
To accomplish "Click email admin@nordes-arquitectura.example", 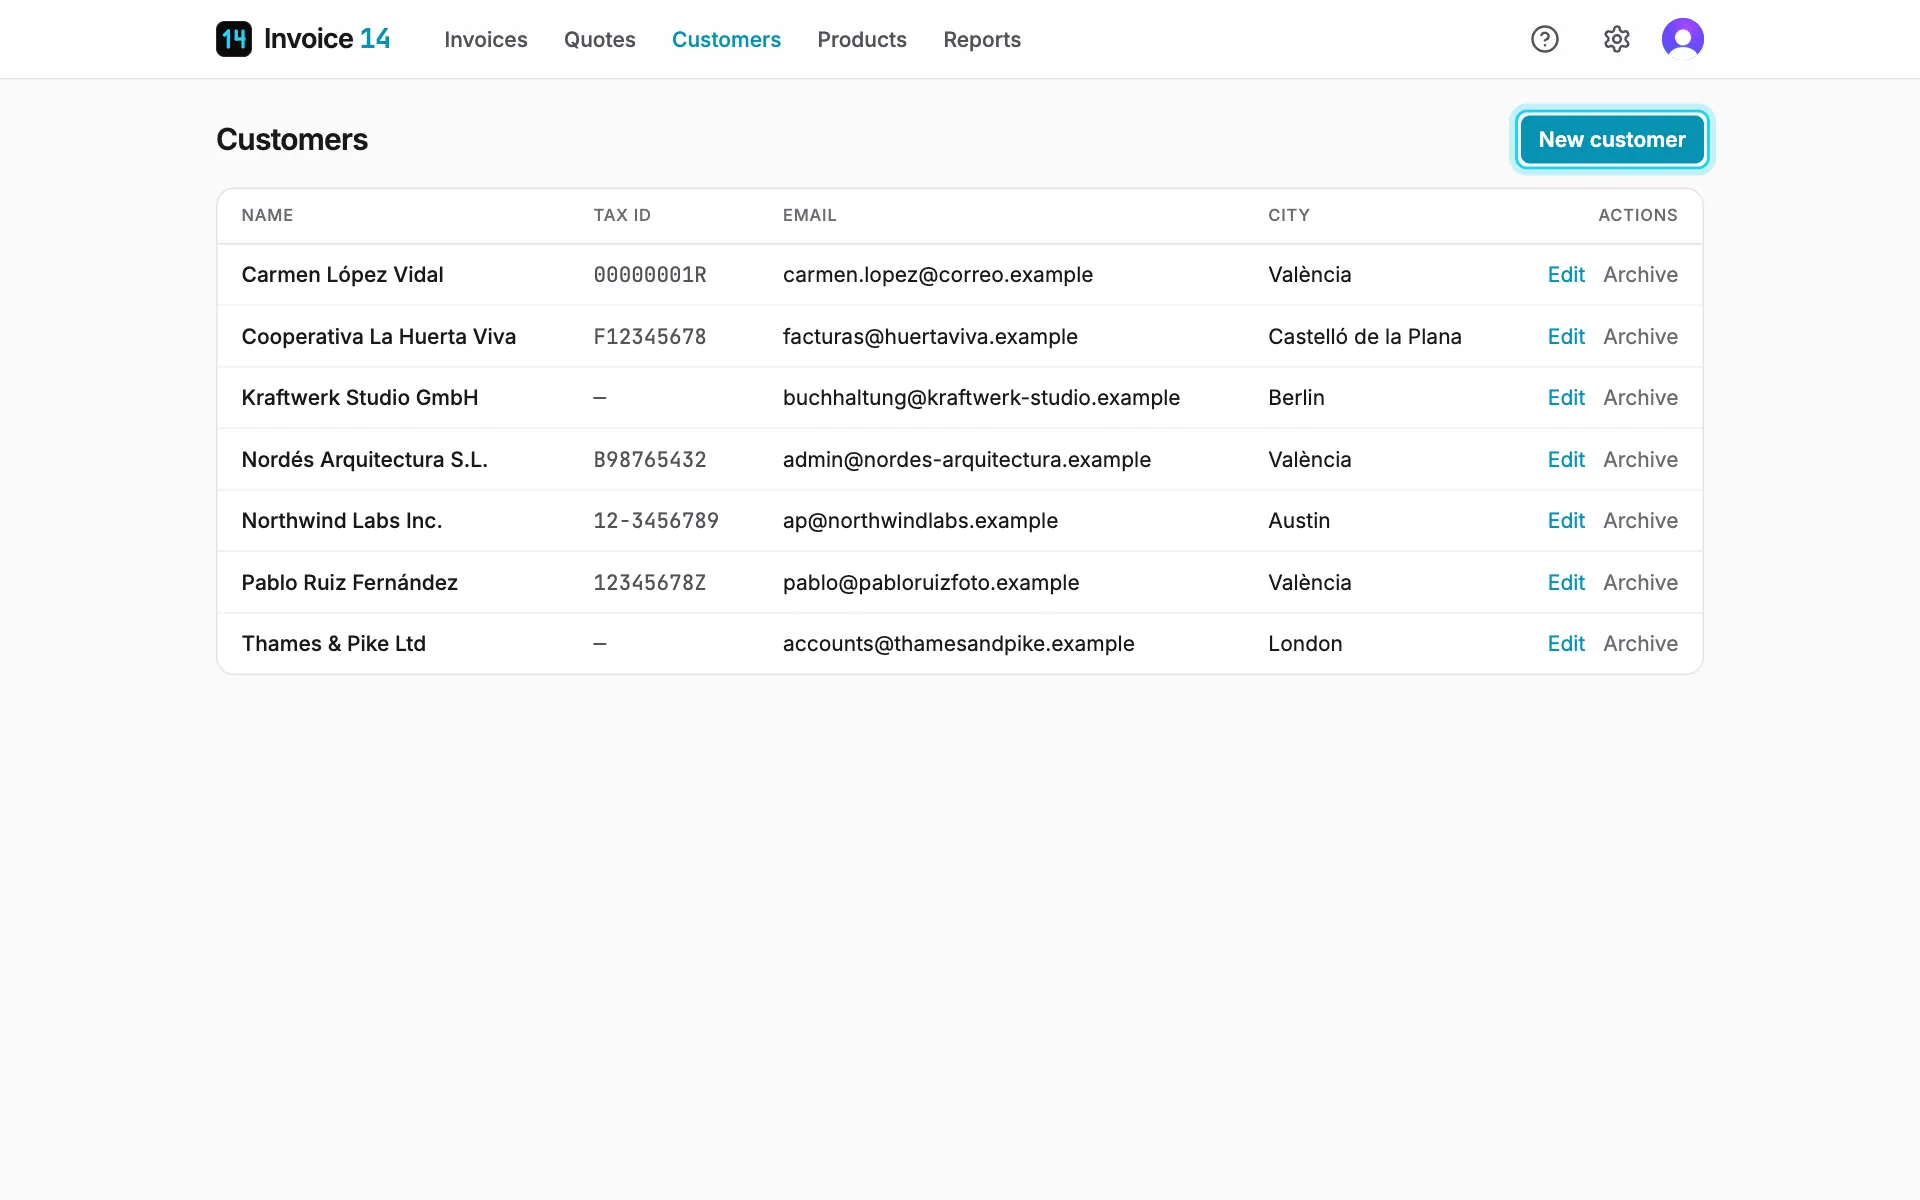I will point(967,460).
